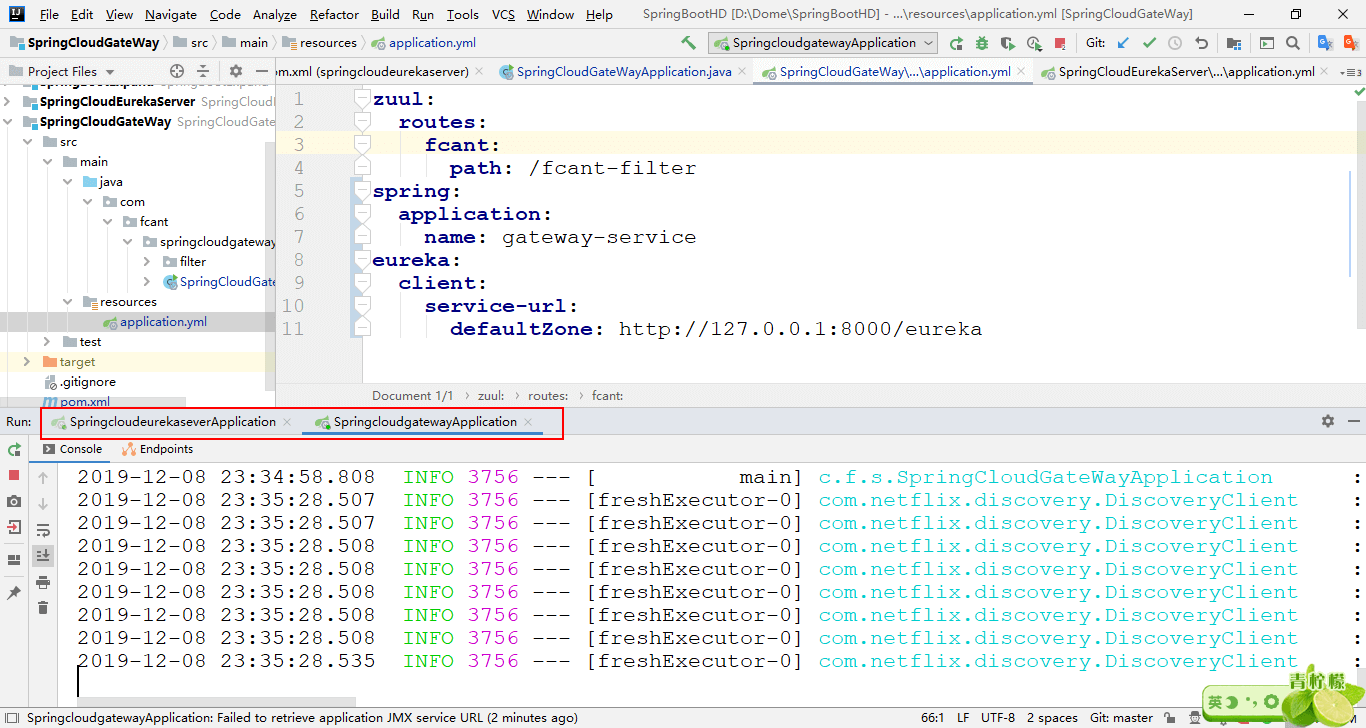
Task: Launch the profiler run icon in toolbar
Action: tap(1034, 43)
